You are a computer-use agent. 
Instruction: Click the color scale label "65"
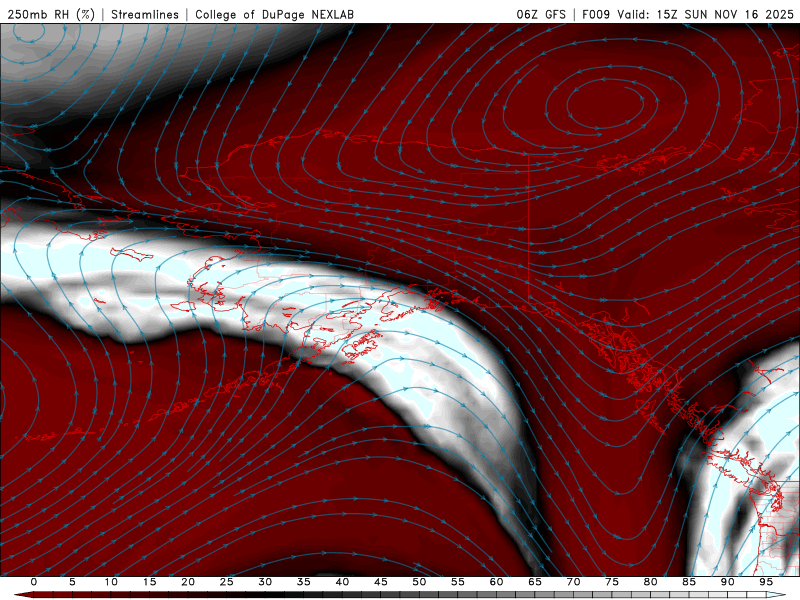click(535, 582)
